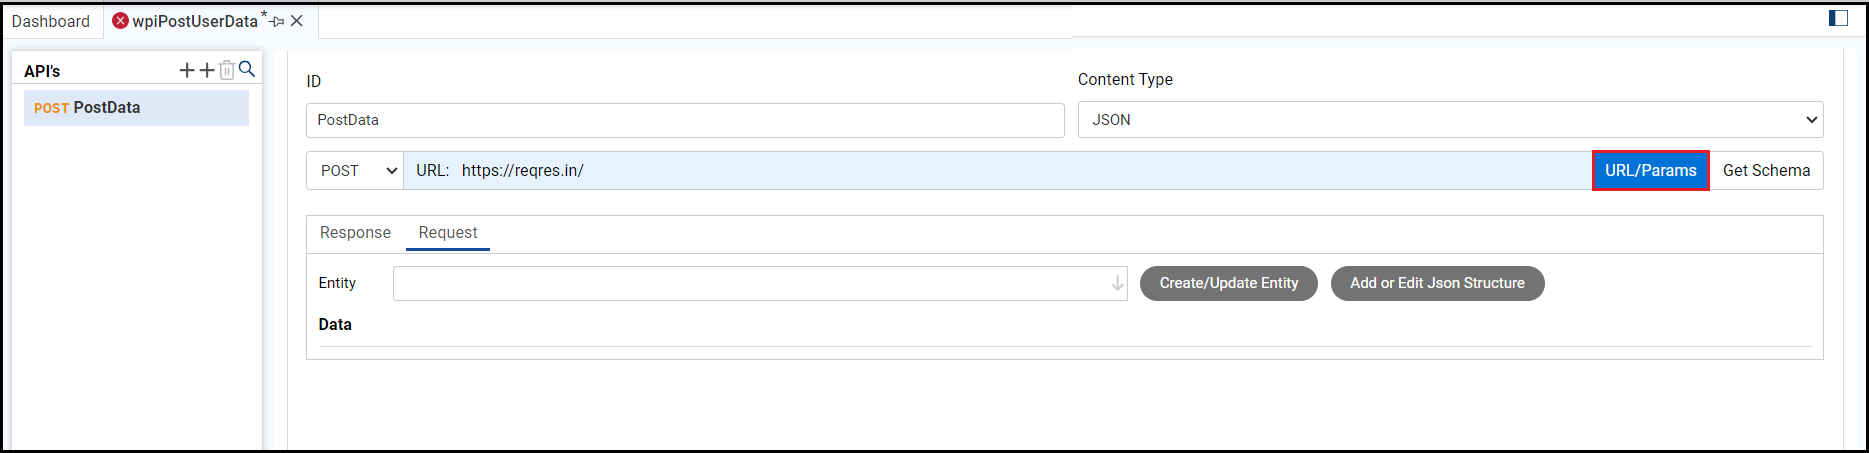Select the Request tab

coord(448,233)
